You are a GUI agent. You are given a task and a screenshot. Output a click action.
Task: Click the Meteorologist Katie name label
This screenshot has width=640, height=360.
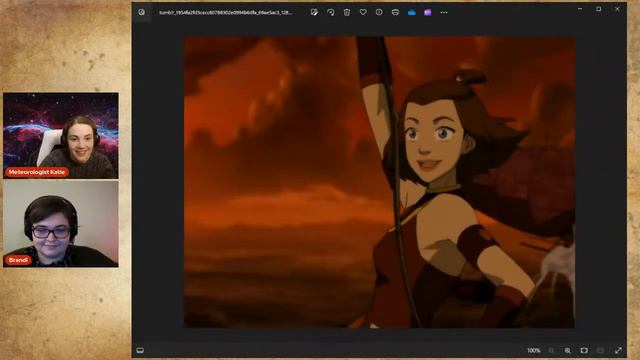click(x=37, y=172)
